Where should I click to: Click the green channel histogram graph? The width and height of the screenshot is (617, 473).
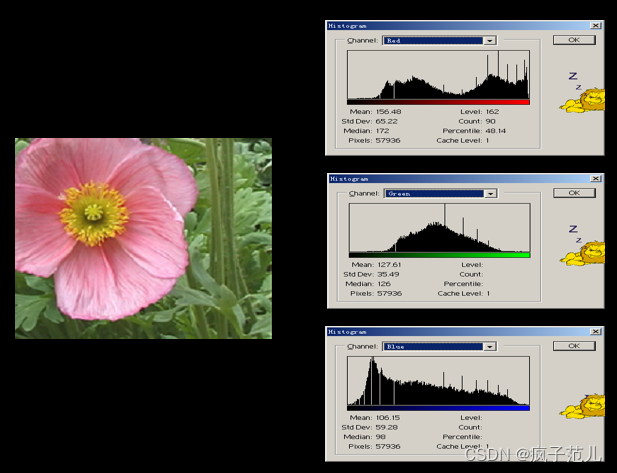pyautogui.click(x=440, y=228)
